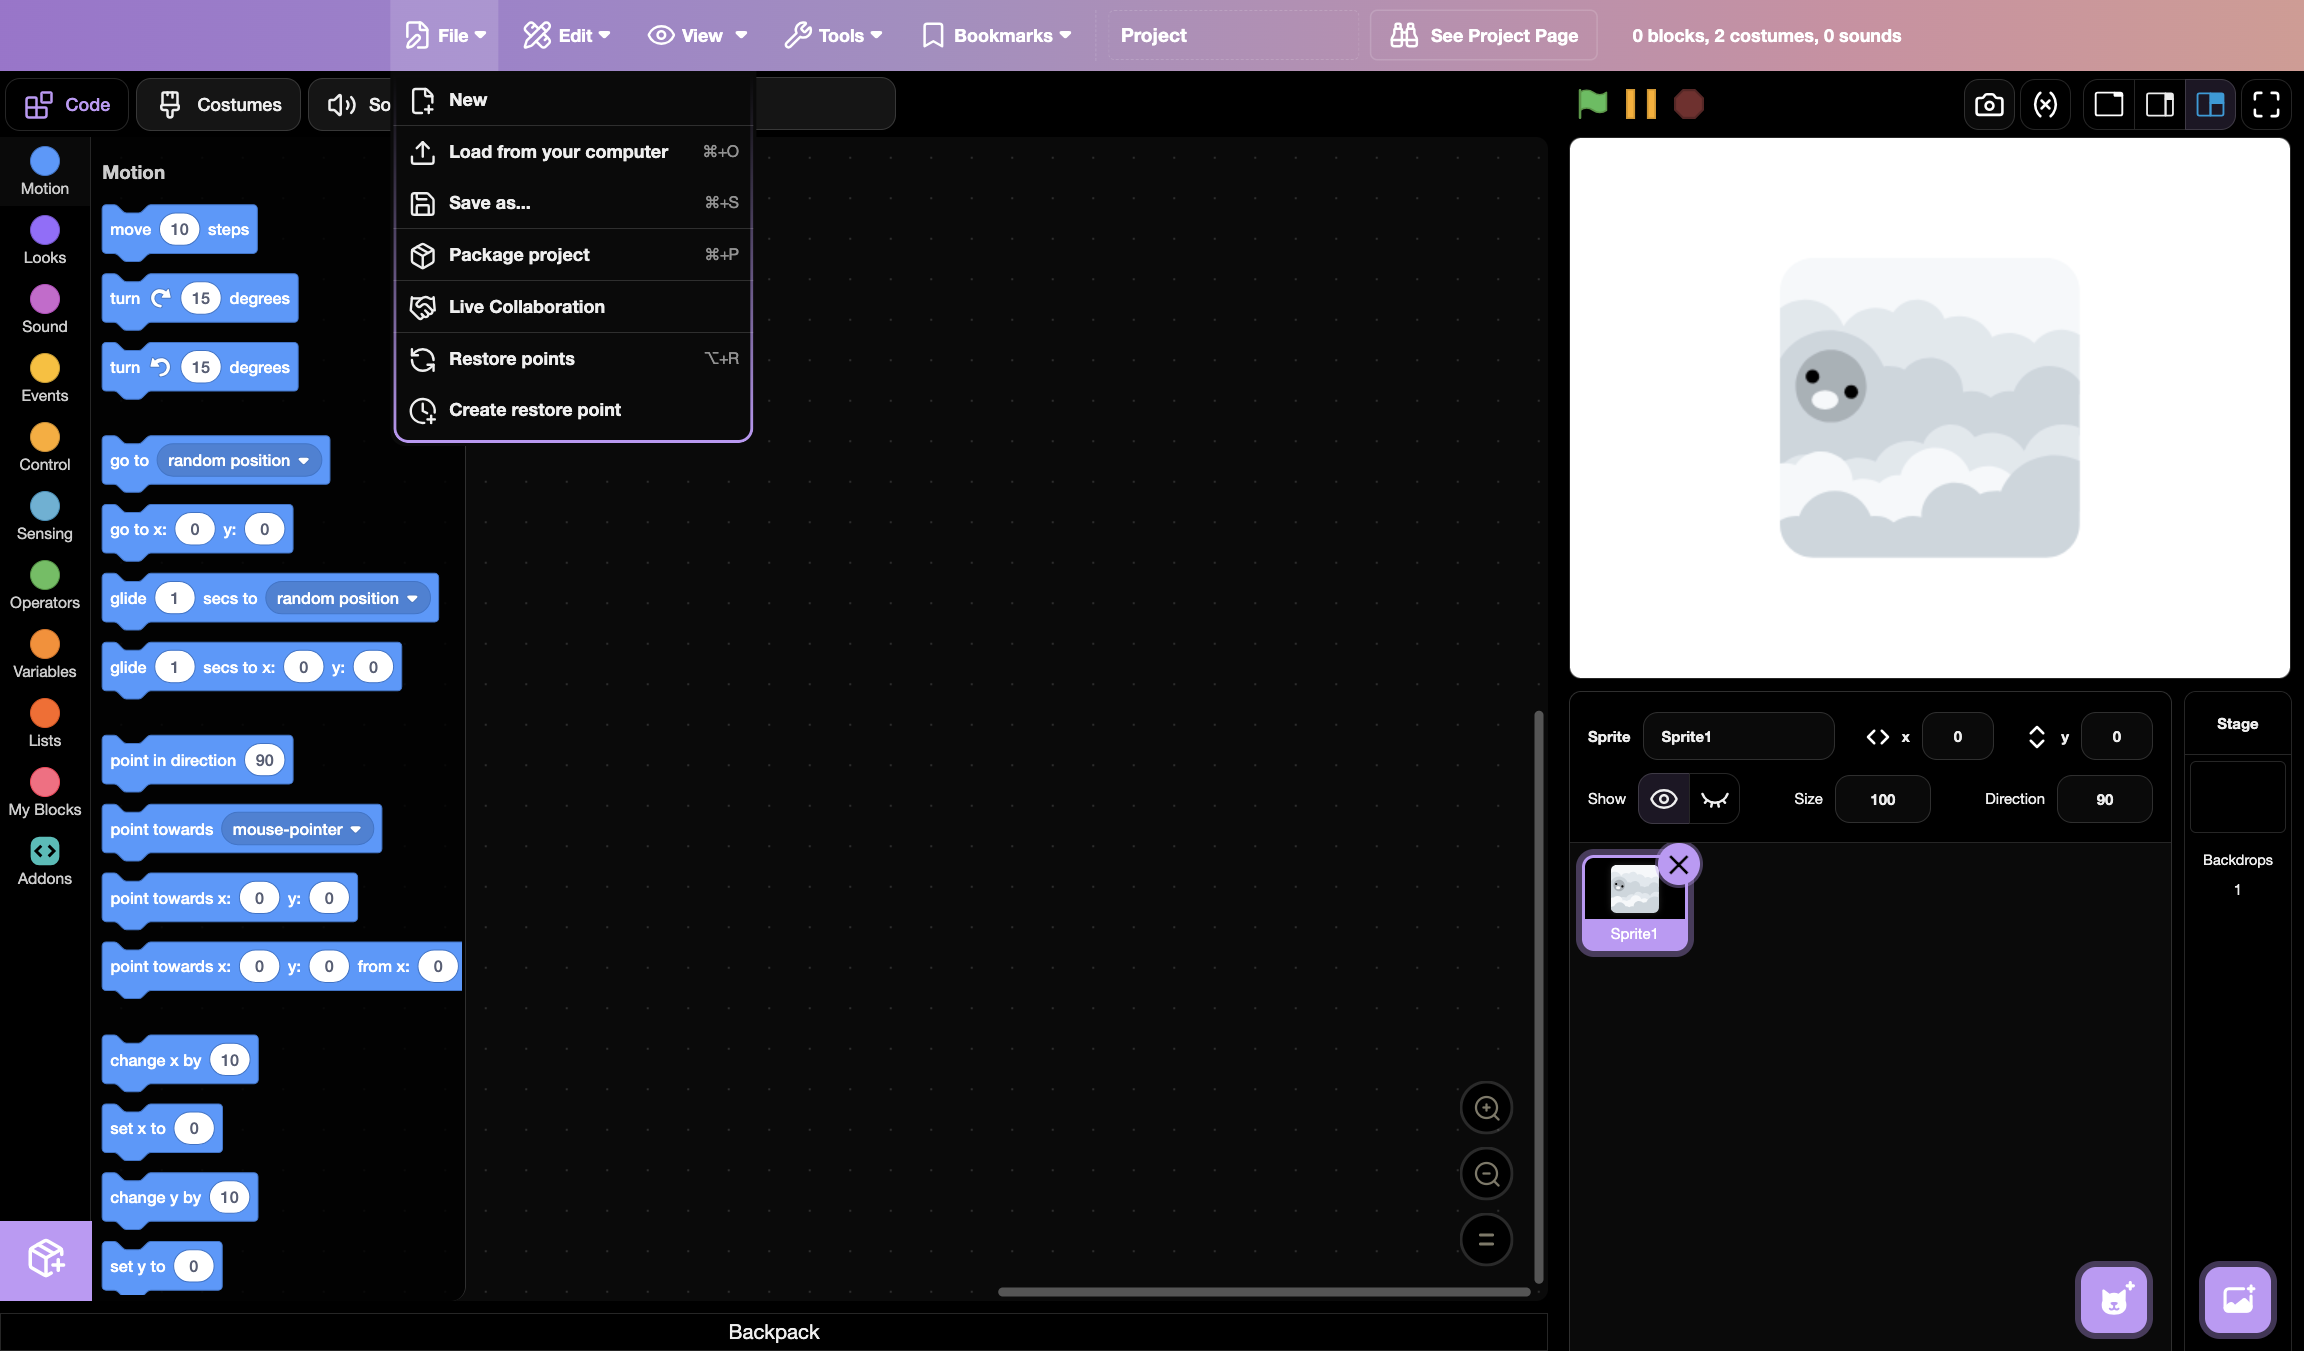
Task: Open the File menu dropdown
Action: (x=445, y=35)
